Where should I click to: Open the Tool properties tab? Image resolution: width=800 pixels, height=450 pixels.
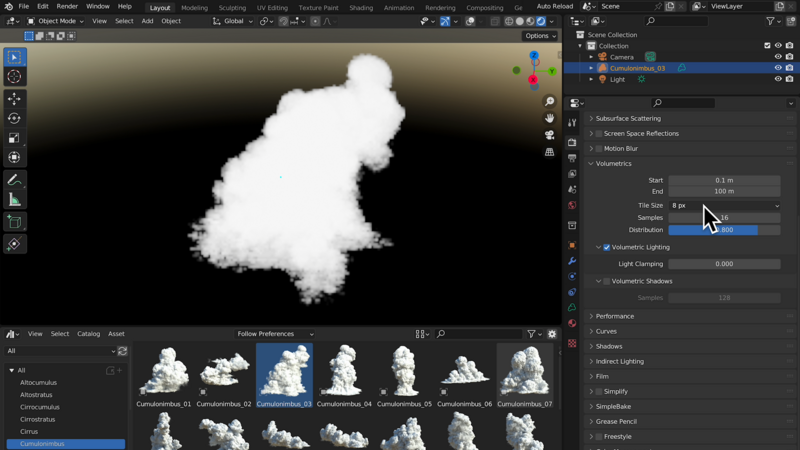572,122
